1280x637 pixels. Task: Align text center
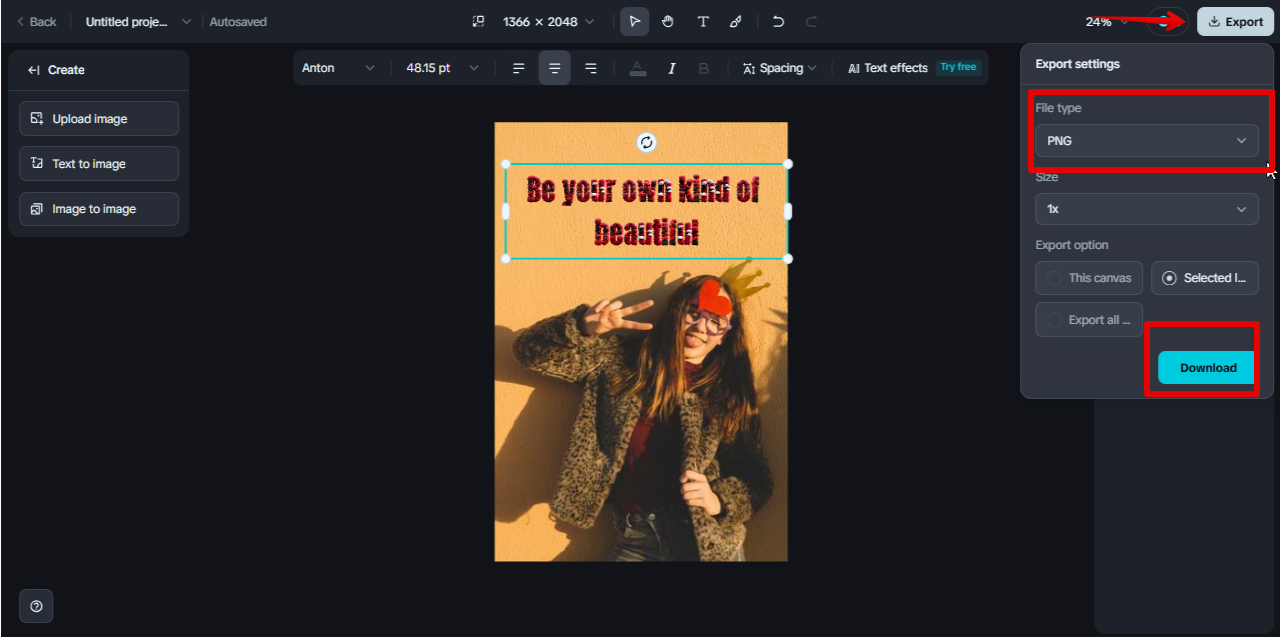coord(554,68)
